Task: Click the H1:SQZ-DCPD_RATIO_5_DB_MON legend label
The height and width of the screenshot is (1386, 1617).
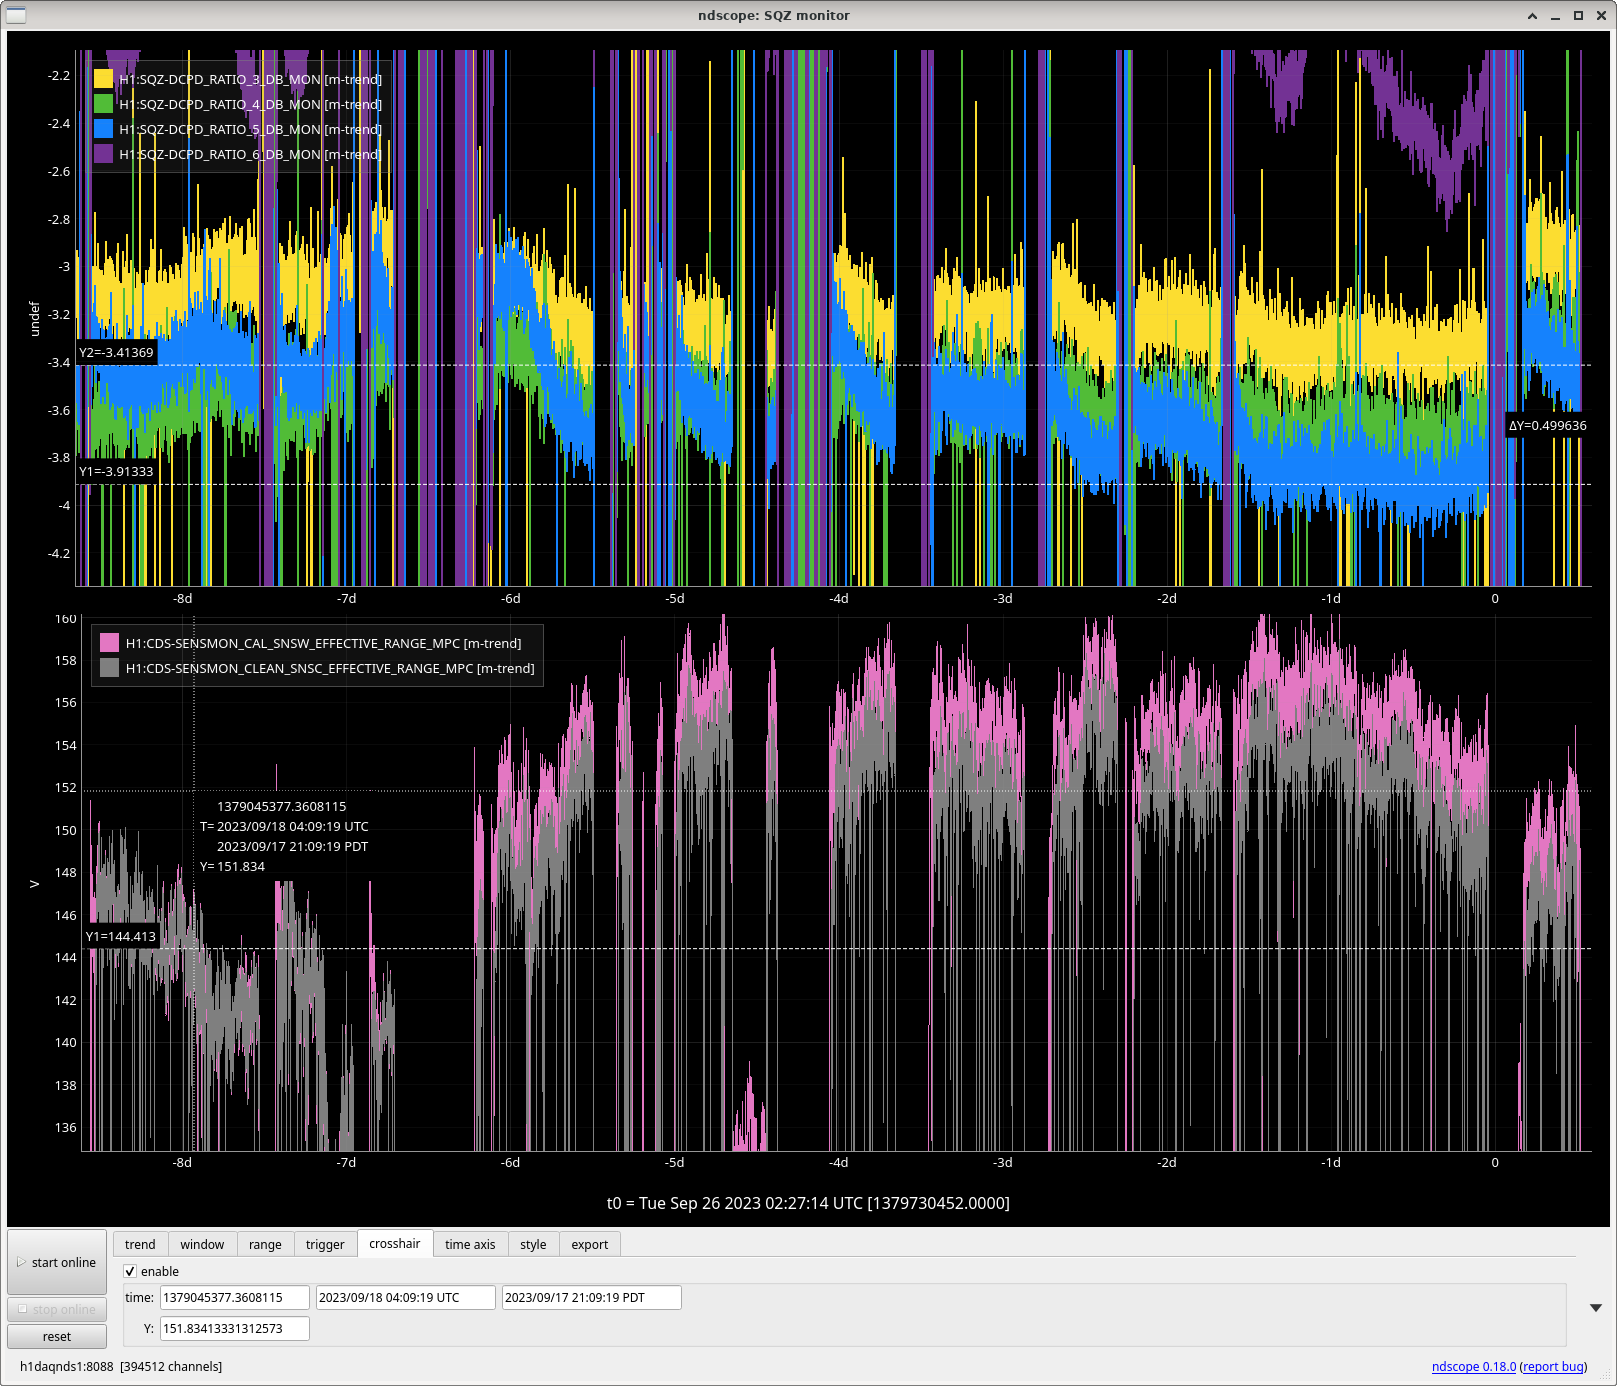Action: pyautogui.click(x=250, y=129)
